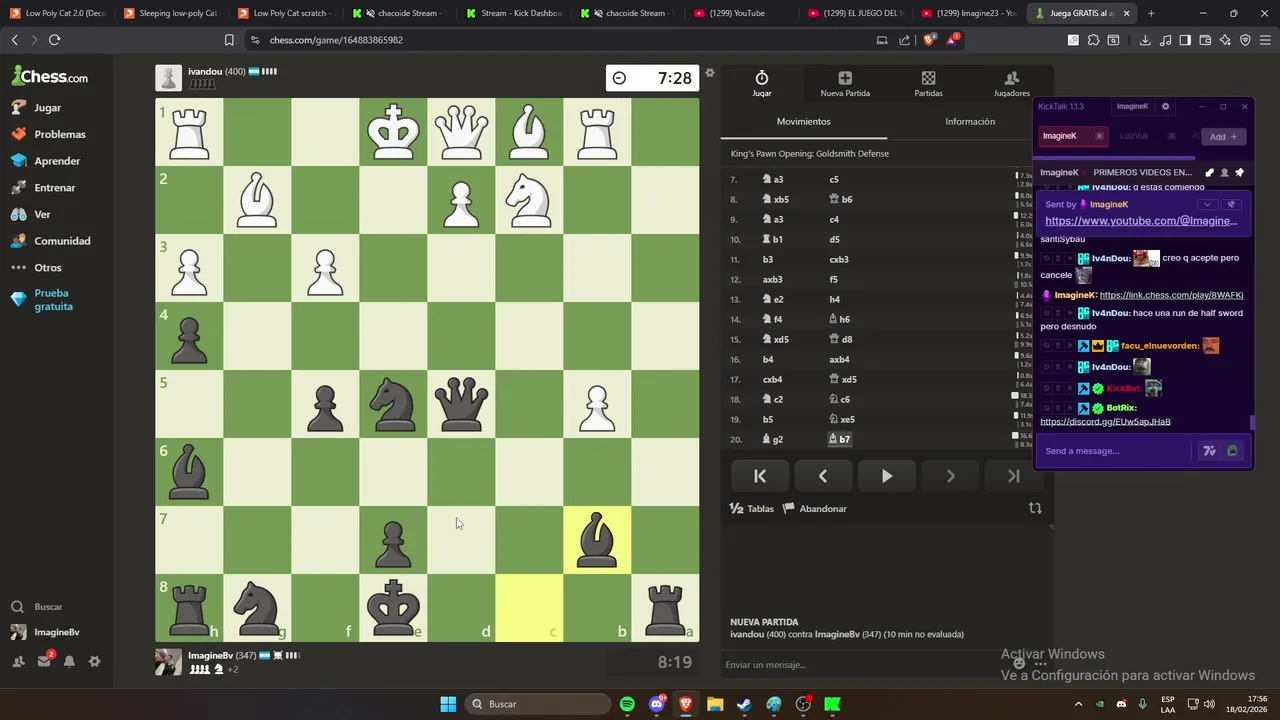This screenshot has width=1280, height=720.
Task: Click the taskbar Buscar search box
Action: 538,704
